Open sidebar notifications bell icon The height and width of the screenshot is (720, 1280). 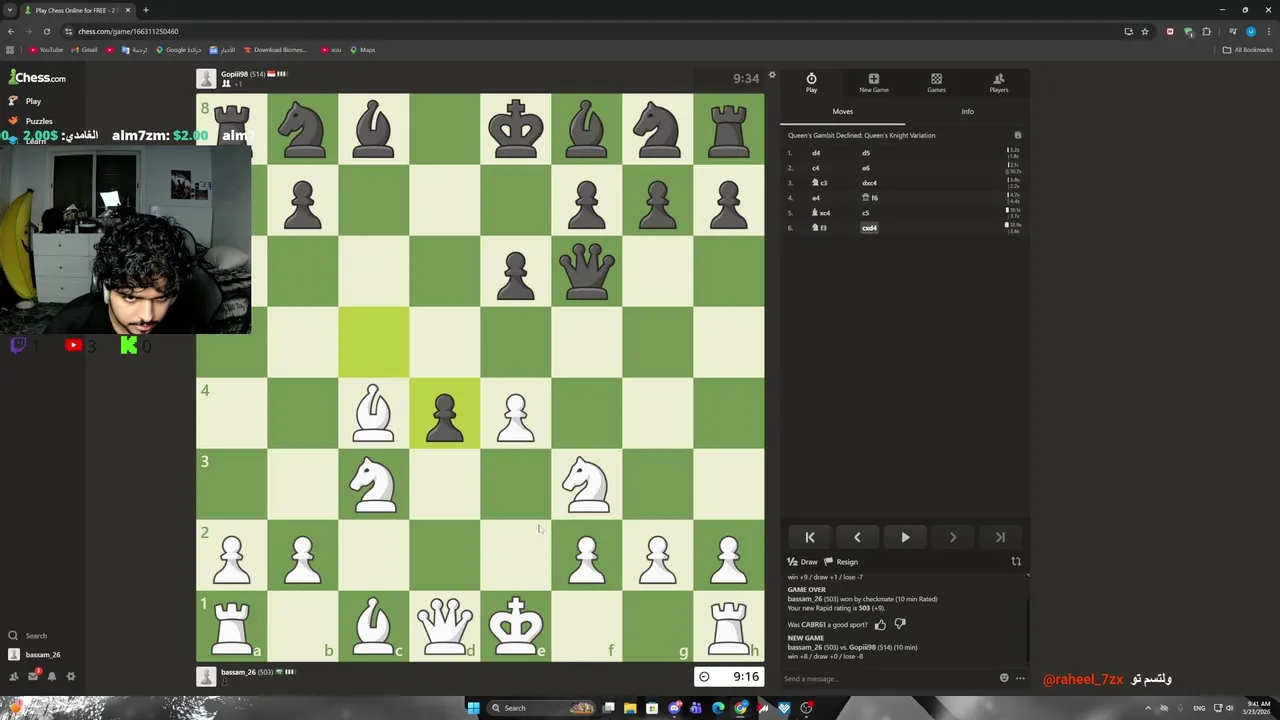(x=52, y=676)
